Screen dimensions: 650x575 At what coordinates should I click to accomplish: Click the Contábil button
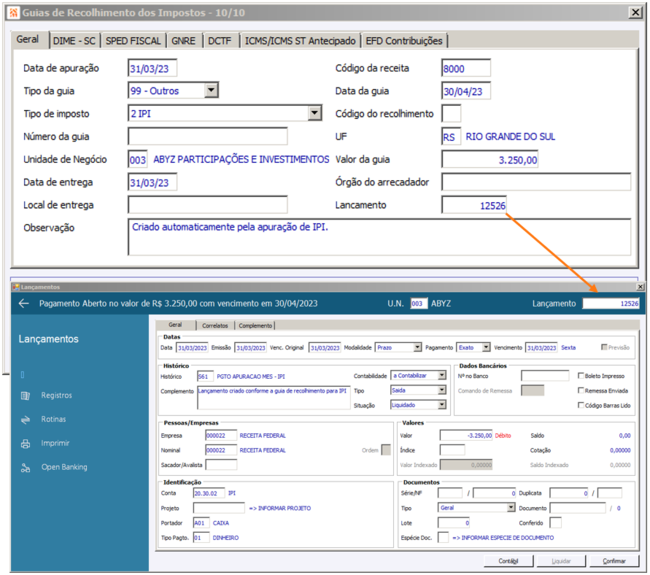508,561
